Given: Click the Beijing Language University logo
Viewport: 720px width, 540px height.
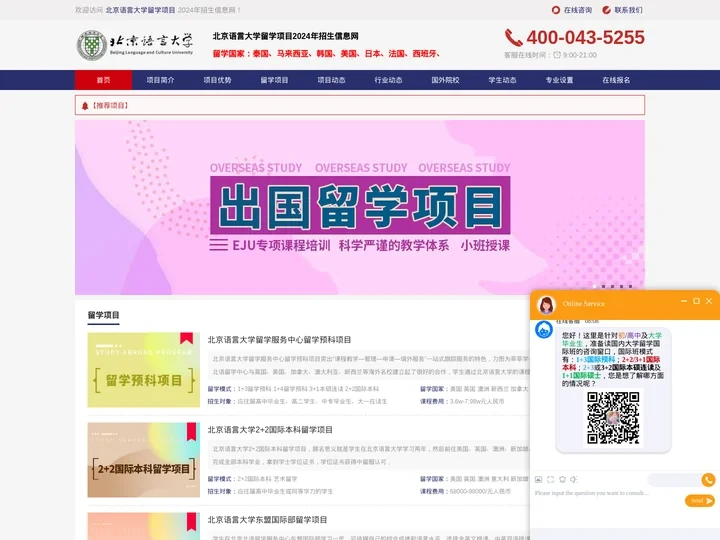Looking at the screenshot, I should coord(135,45).
